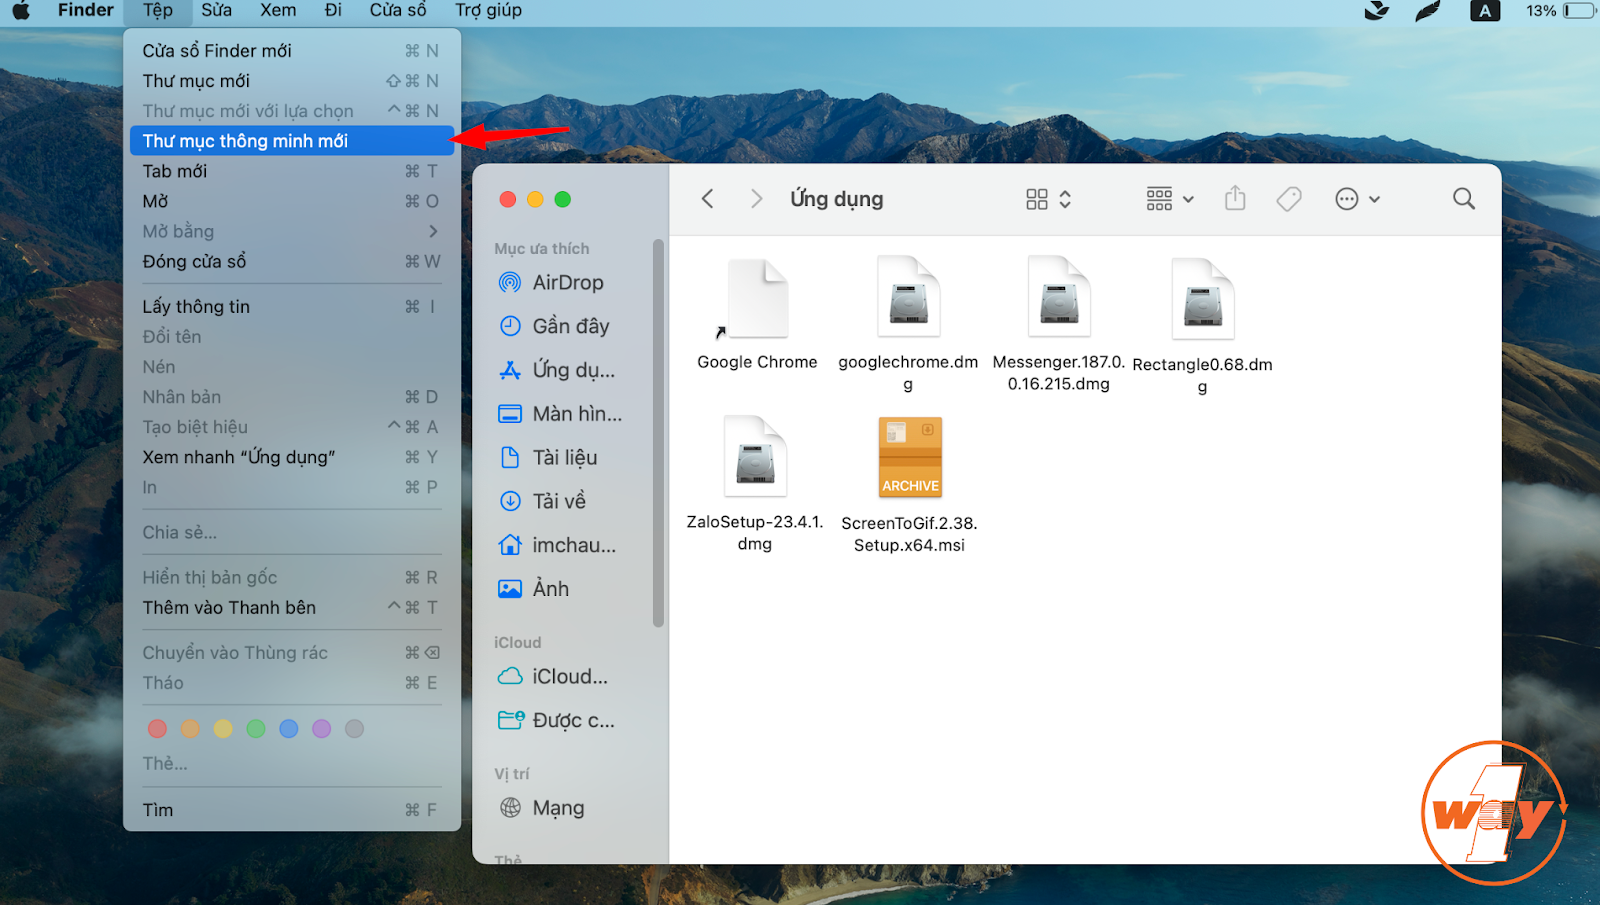Choose Cửa sổ Finder mới
The width and height of the screenshot is (1600, 905).
coord(292,51)
